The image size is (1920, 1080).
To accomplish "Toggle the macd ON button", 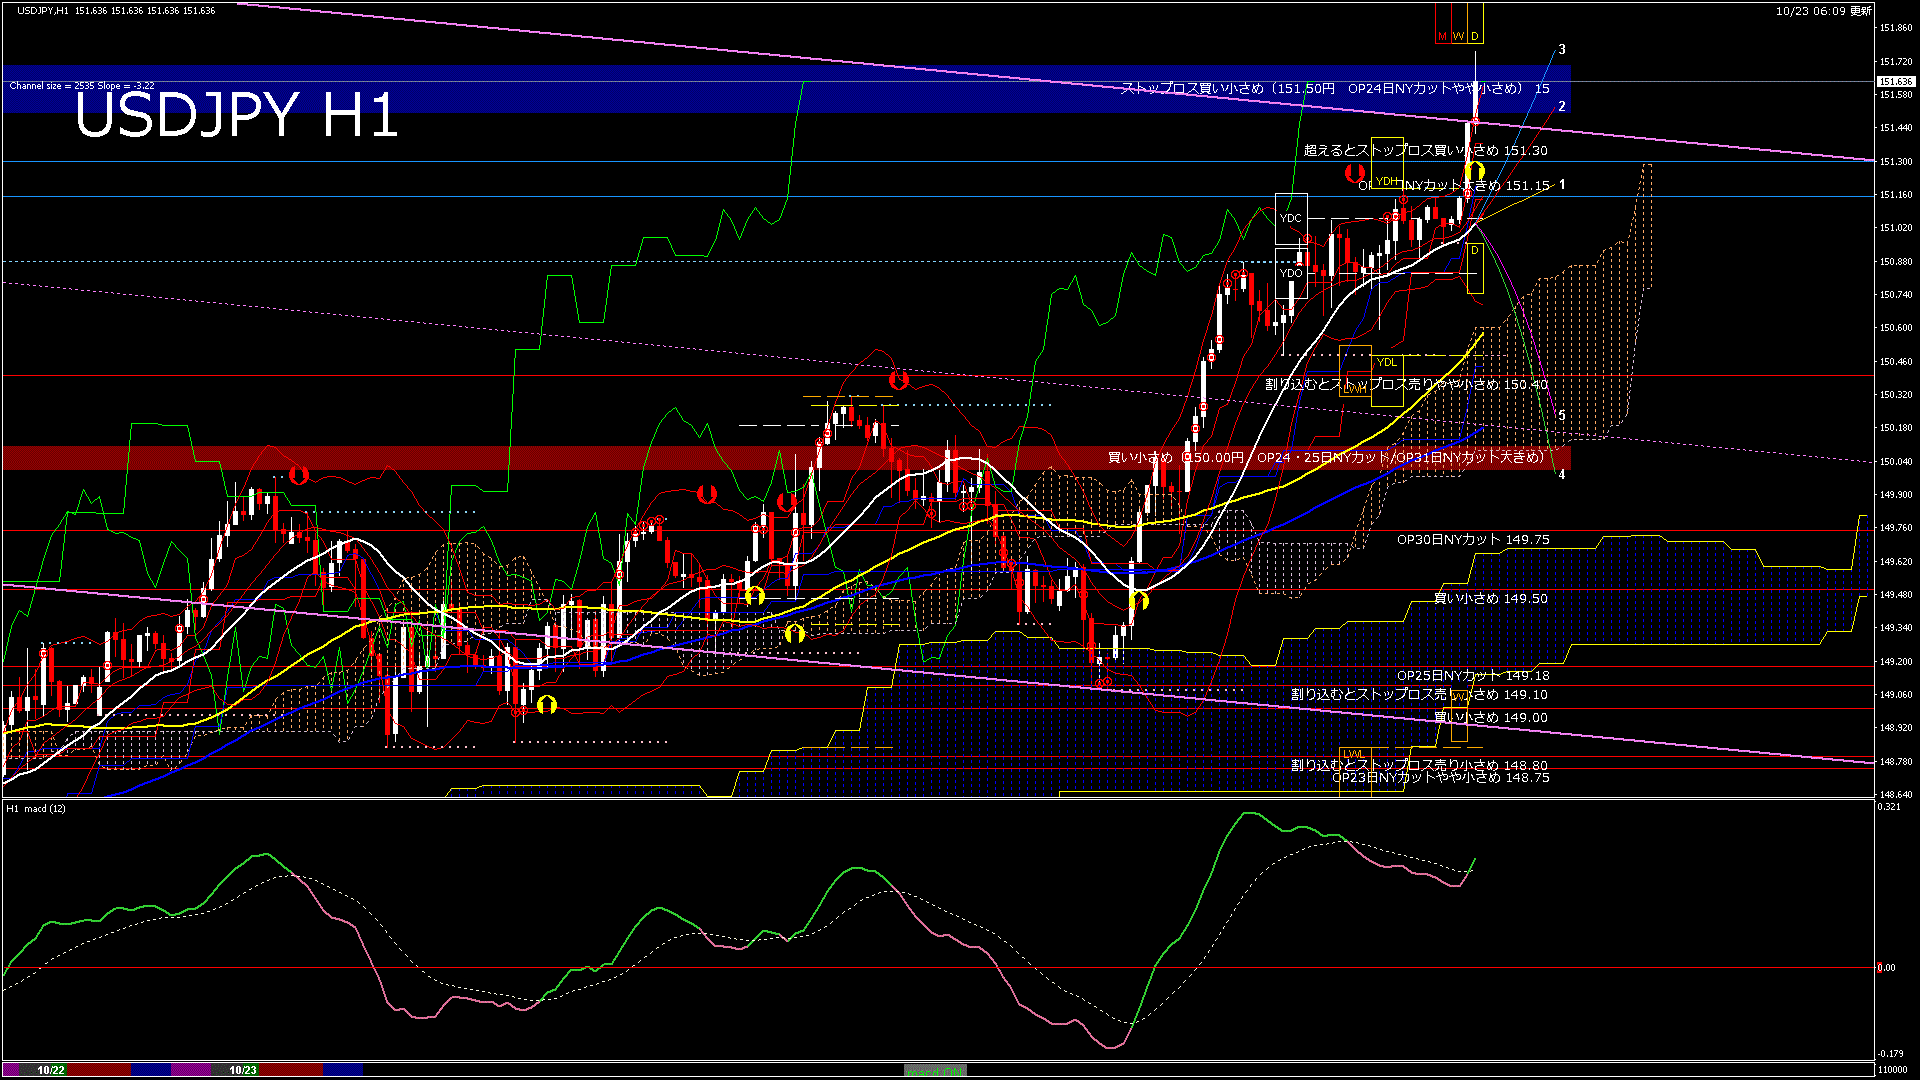I will tap(935, 1071).
